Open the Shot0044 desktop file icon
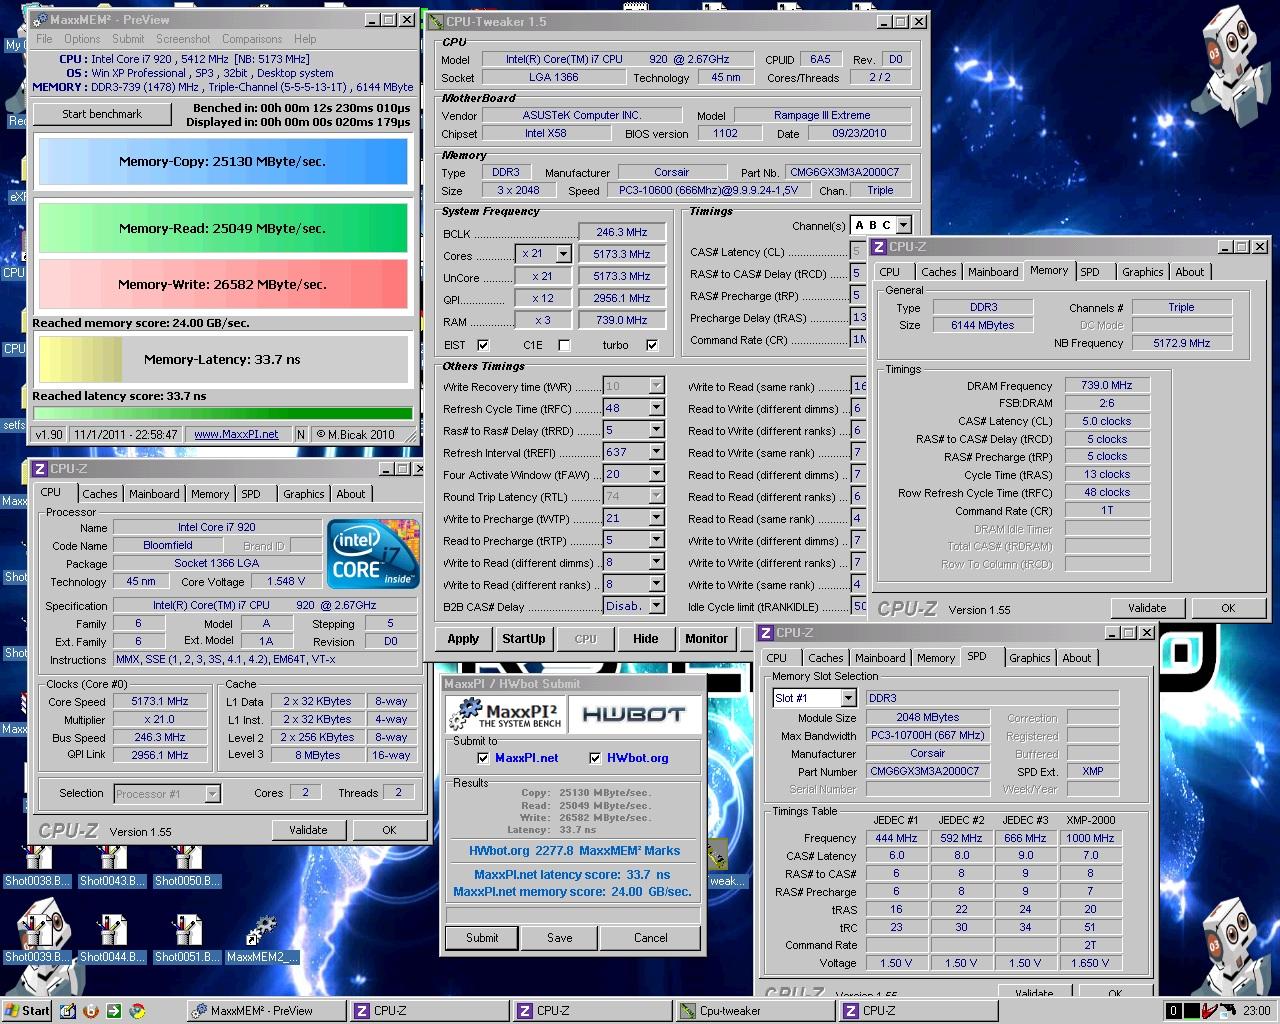This screenshot has width=1280, height=1024. [x=112, y=940]
